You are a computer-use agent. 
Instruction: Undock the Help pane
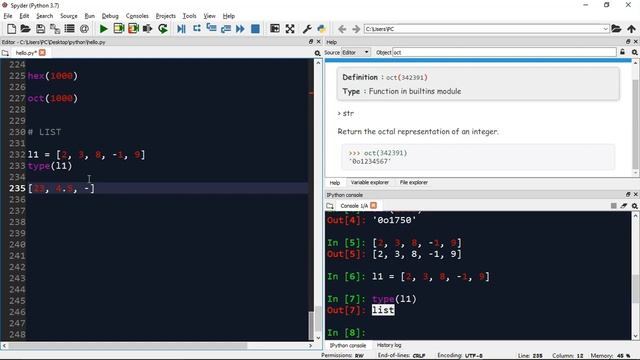(x=628, y=42)
